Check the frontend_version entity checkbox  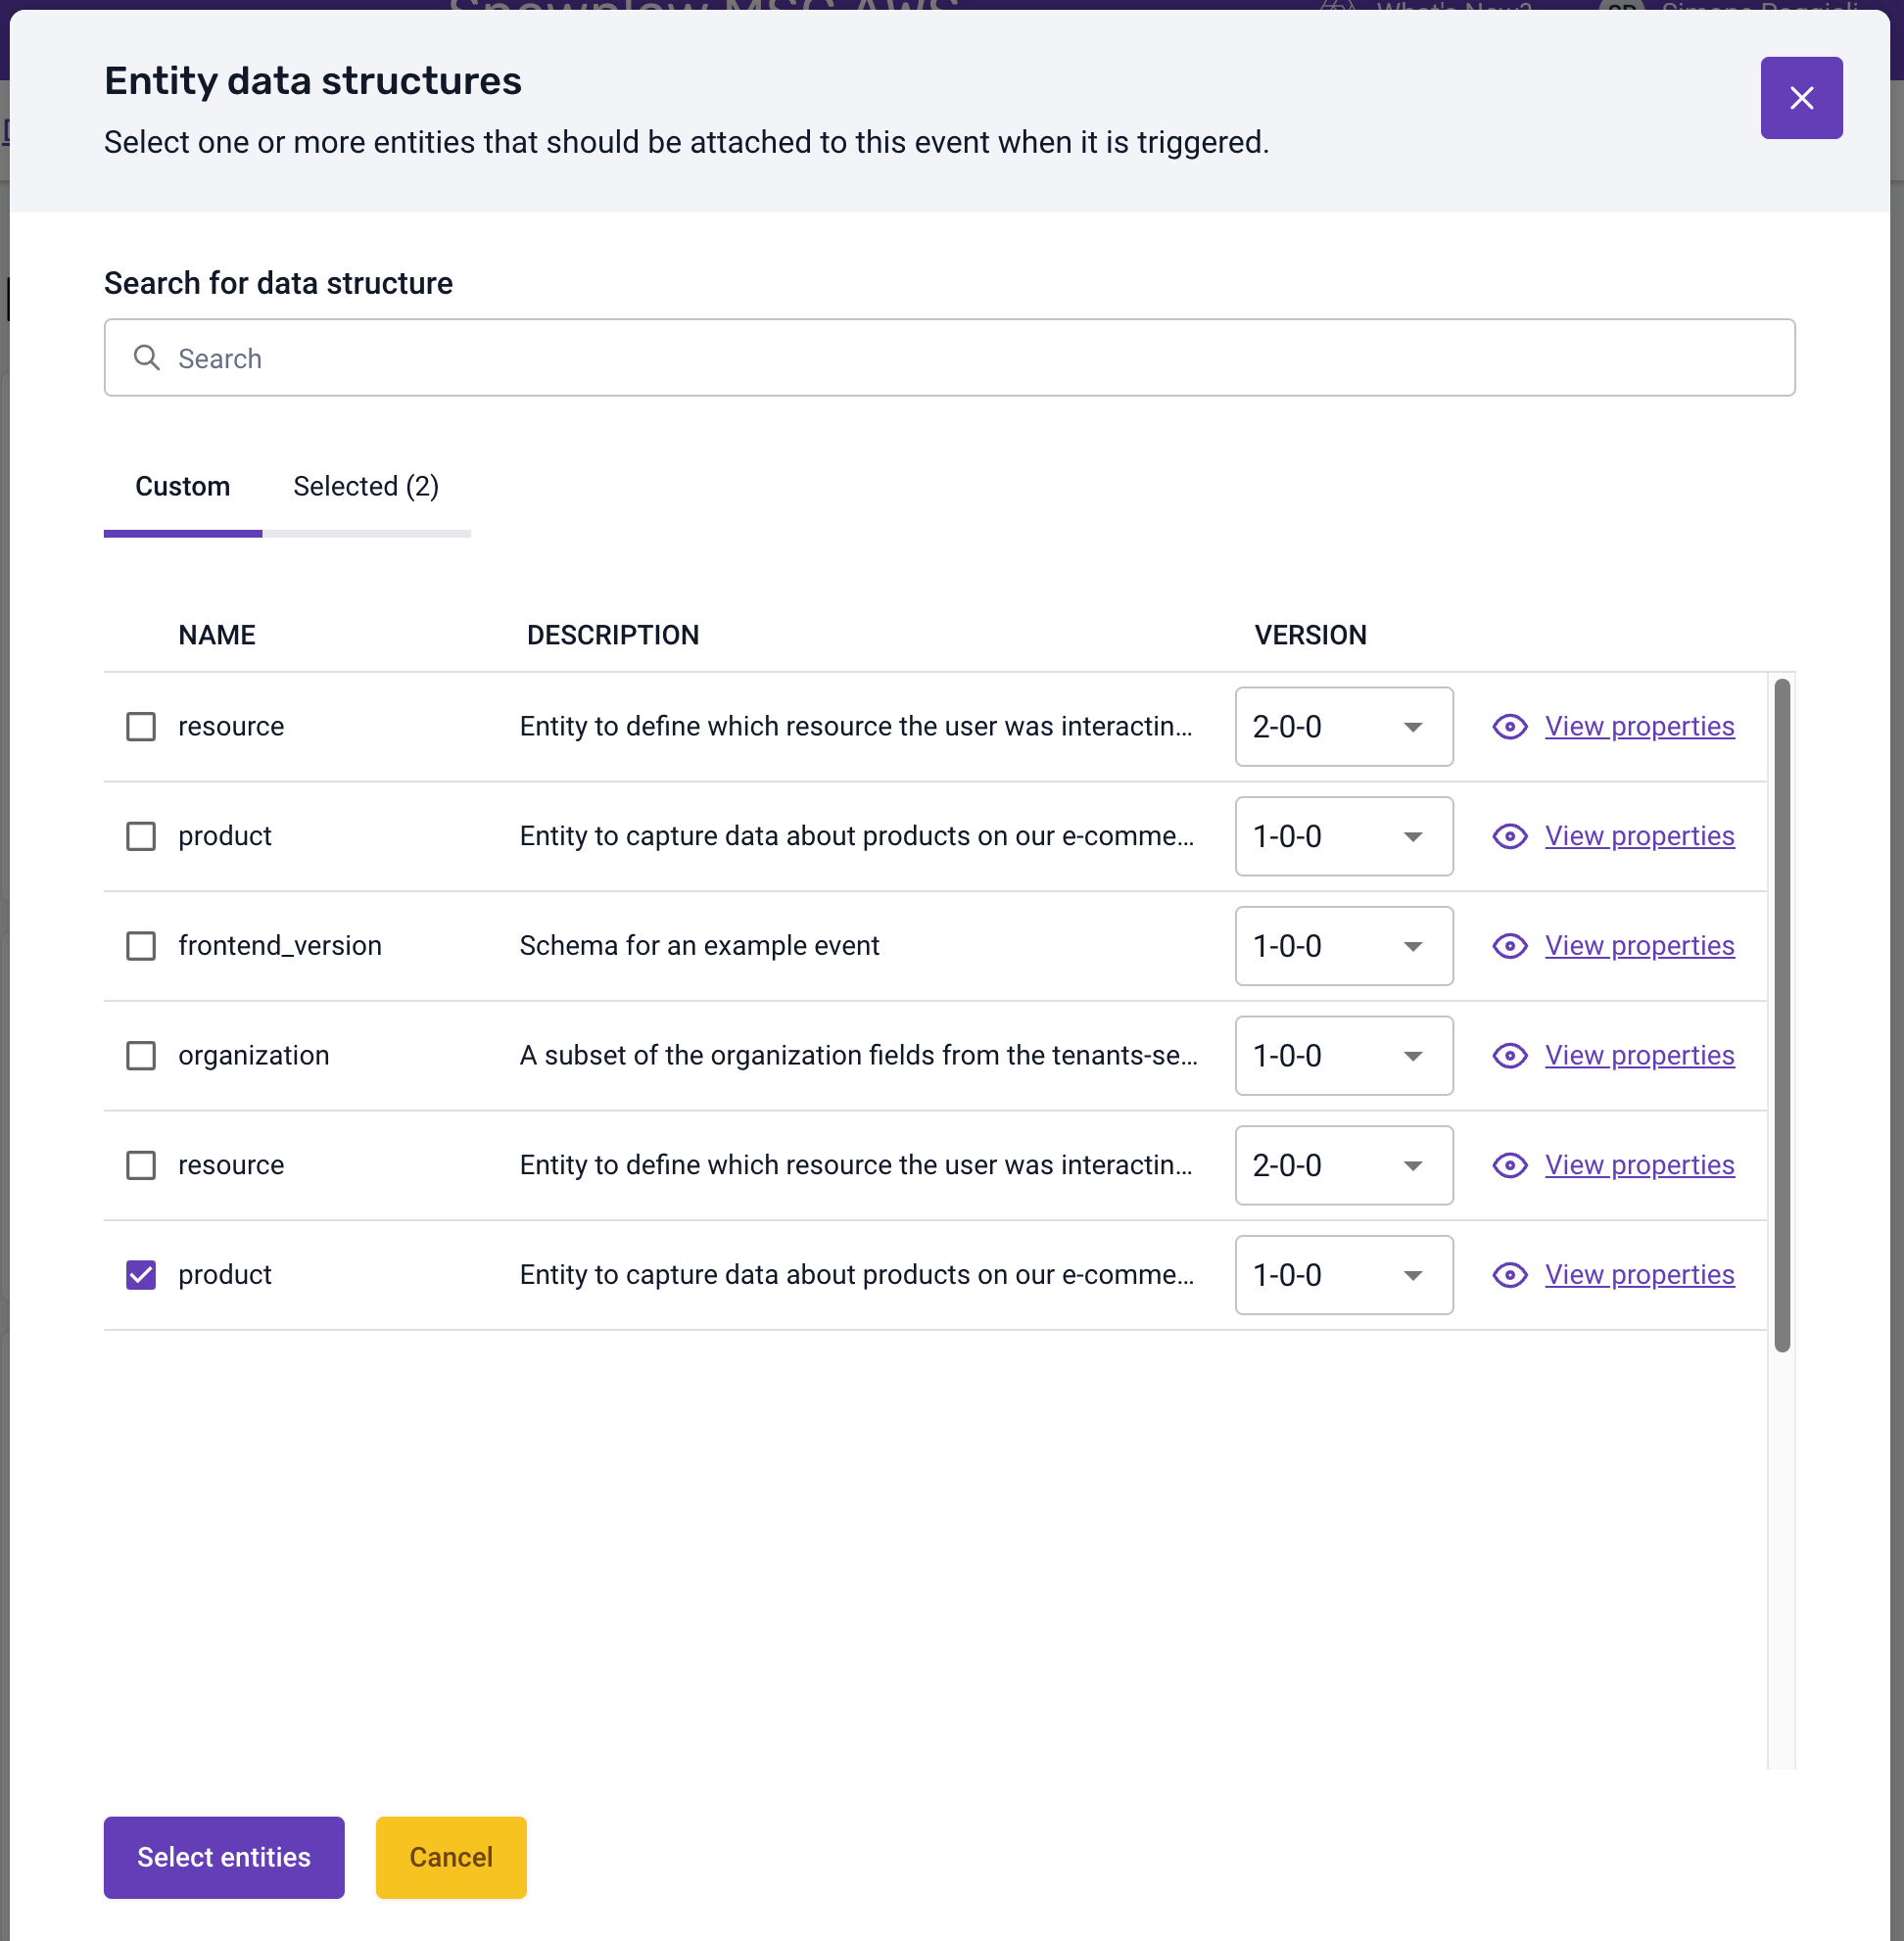[141, 946]
